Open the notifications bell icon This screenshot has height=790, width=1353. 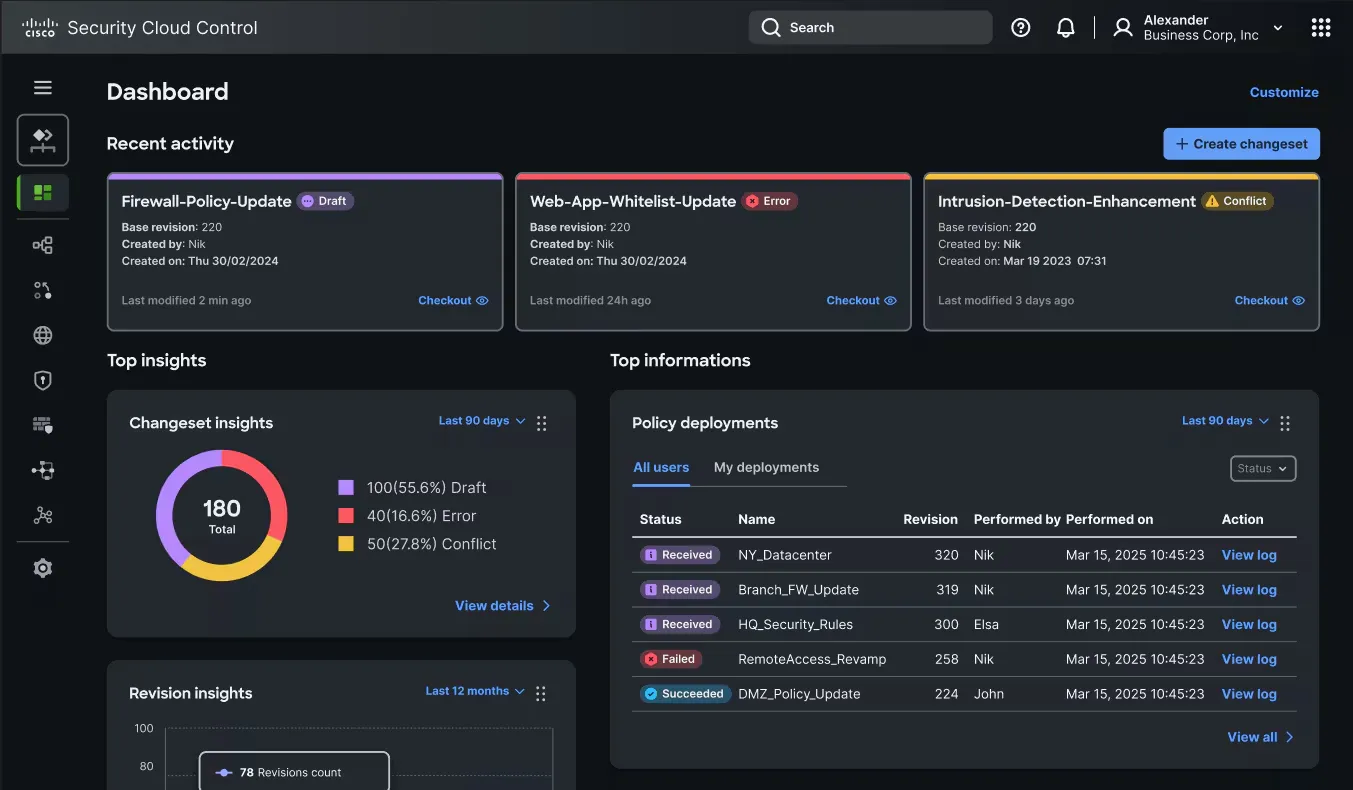[1065, 27]
